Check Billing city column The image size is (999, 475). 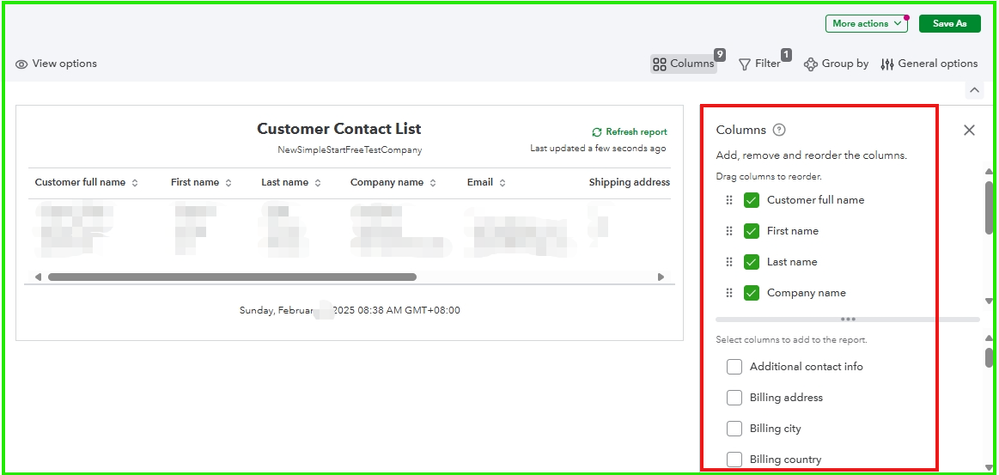(x=735, y=429)
